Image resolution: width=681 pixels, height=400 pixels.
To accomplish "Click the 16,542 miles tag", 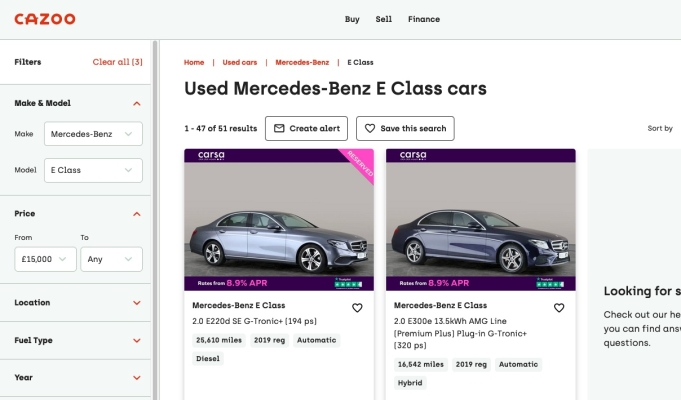I will (x=421, y=365).
